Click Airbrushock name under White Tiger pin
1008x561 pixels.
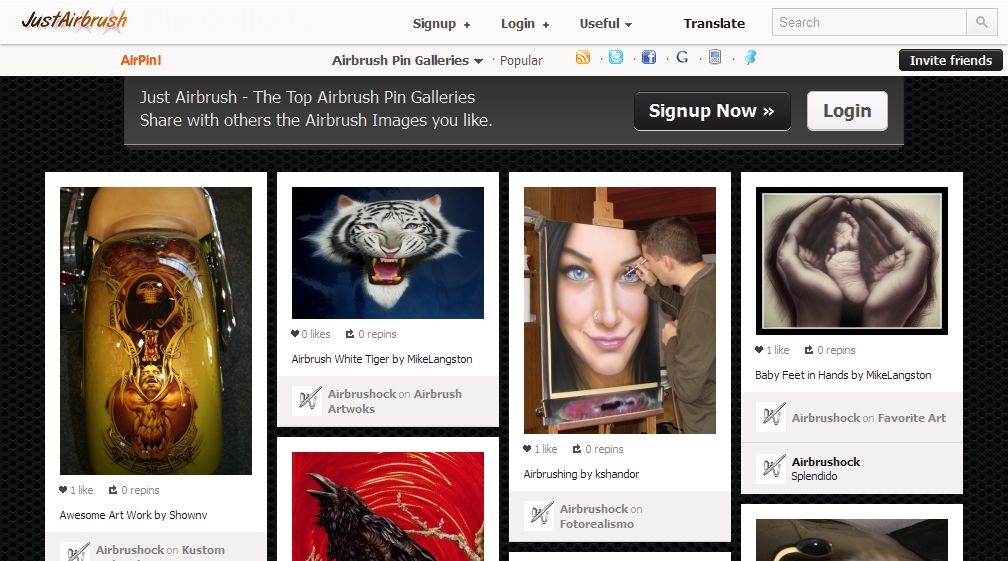362,394
